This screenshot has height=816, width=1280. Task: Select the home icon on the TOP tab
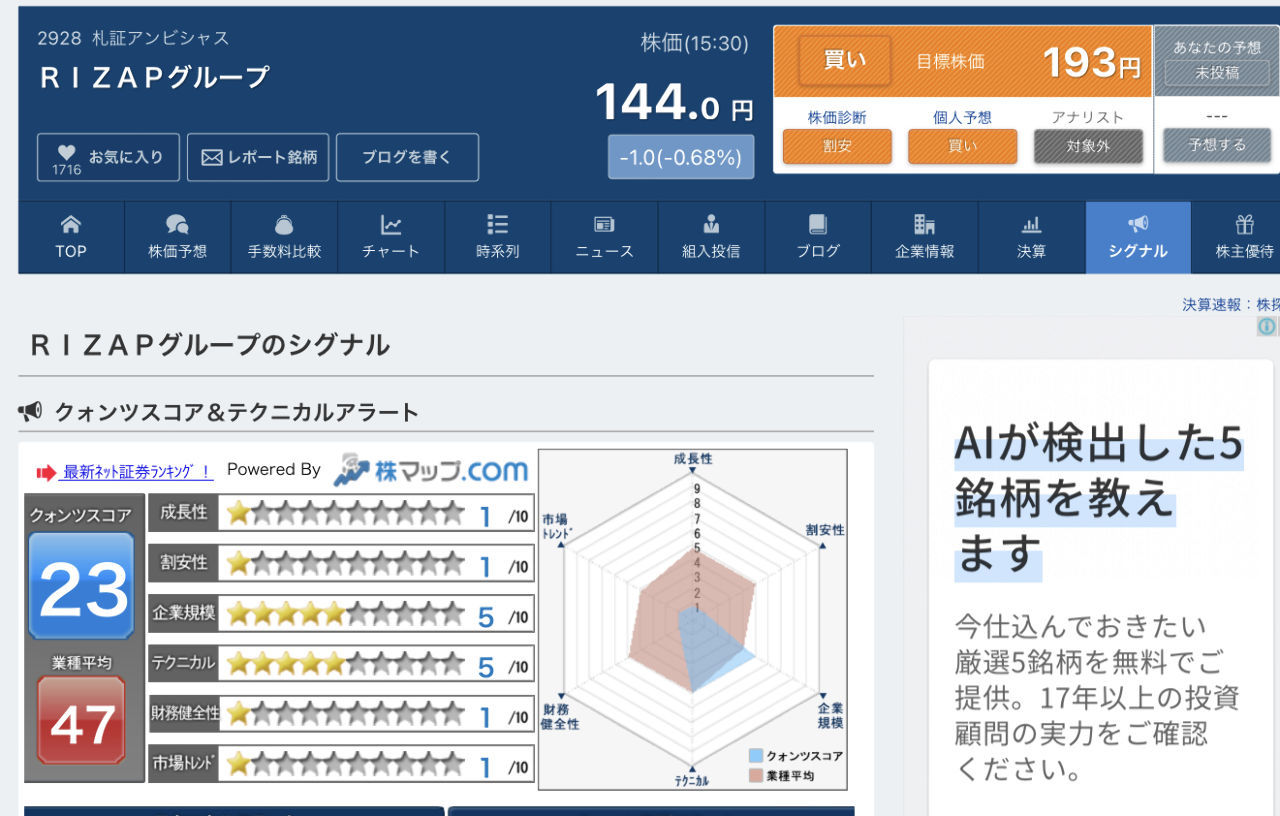[x=69, y=225]
